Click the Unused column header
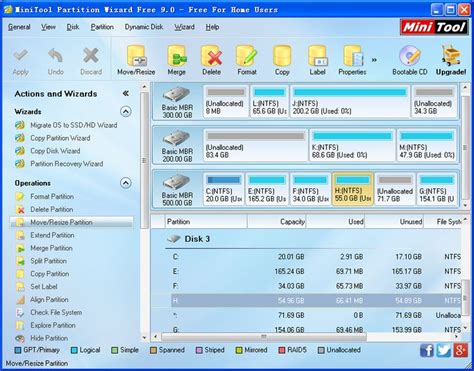Image resolution: width=474 pixels, height=371 pixels. [394, 222]
